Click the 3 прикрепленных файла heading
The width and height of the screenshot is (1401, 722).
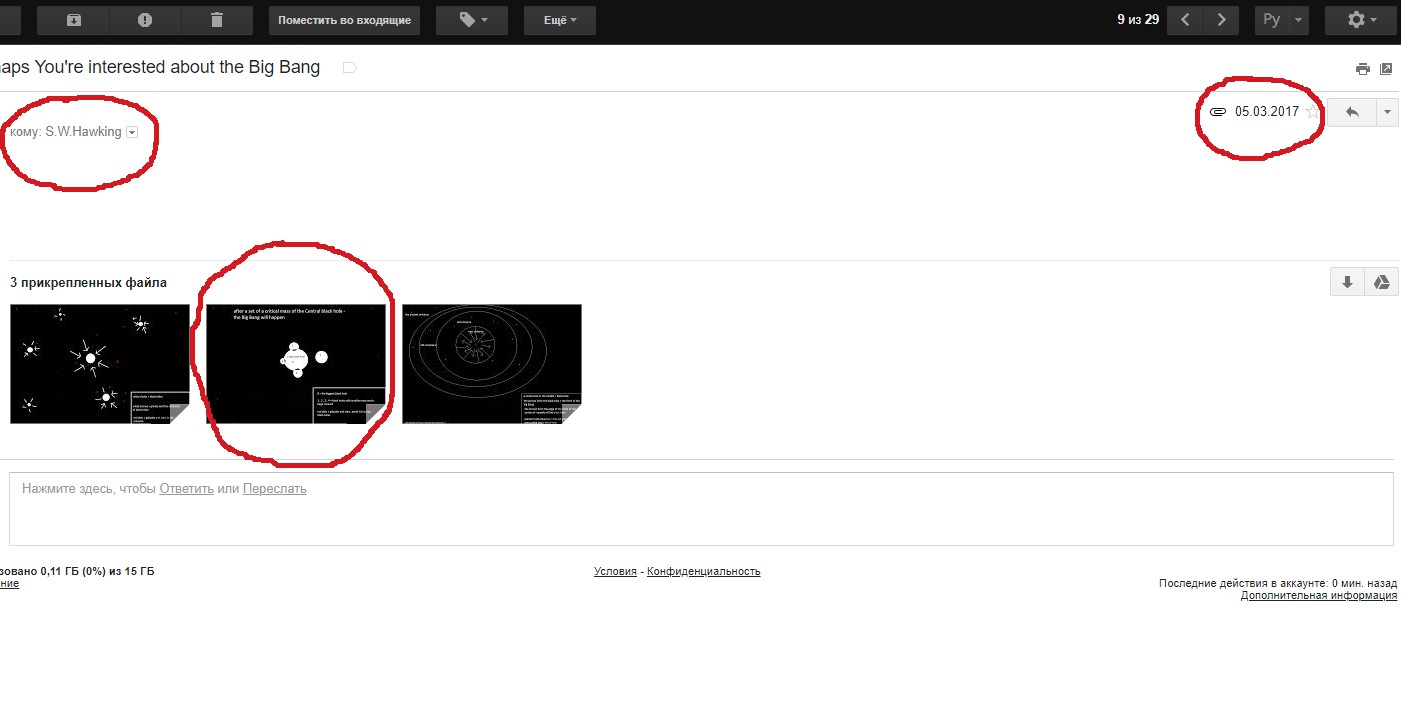click(x=88, y=283)
